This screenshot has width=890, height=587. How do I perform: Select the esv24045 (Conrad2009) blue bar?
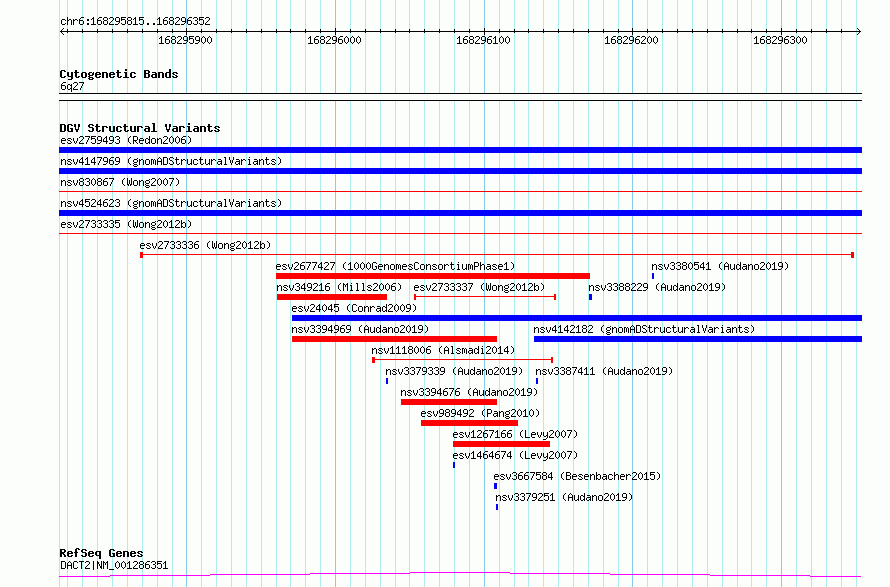577,318
